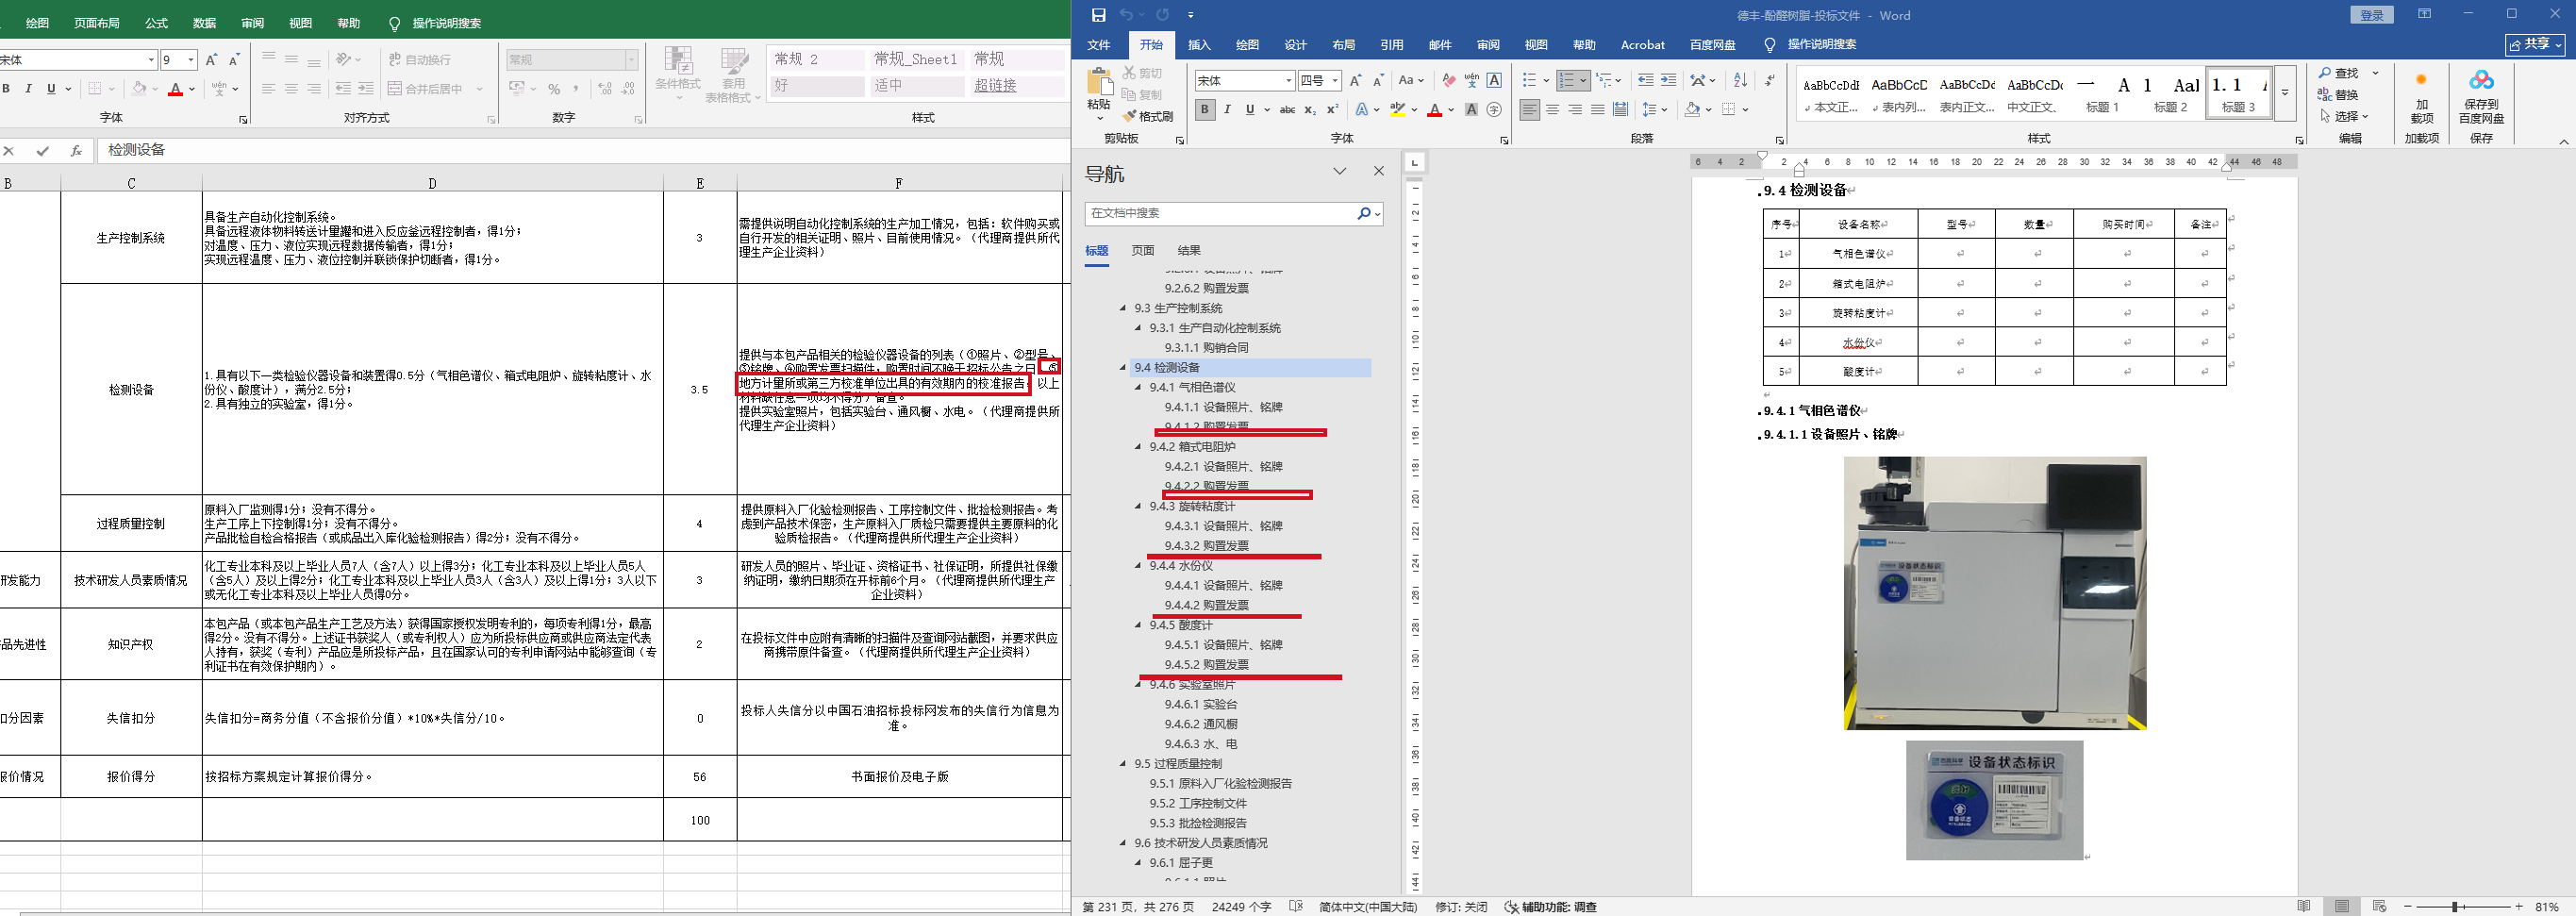Click the increase indent icon in Word ribbon
This screenshot has height=916, width=2576.
coord(1668,80)
